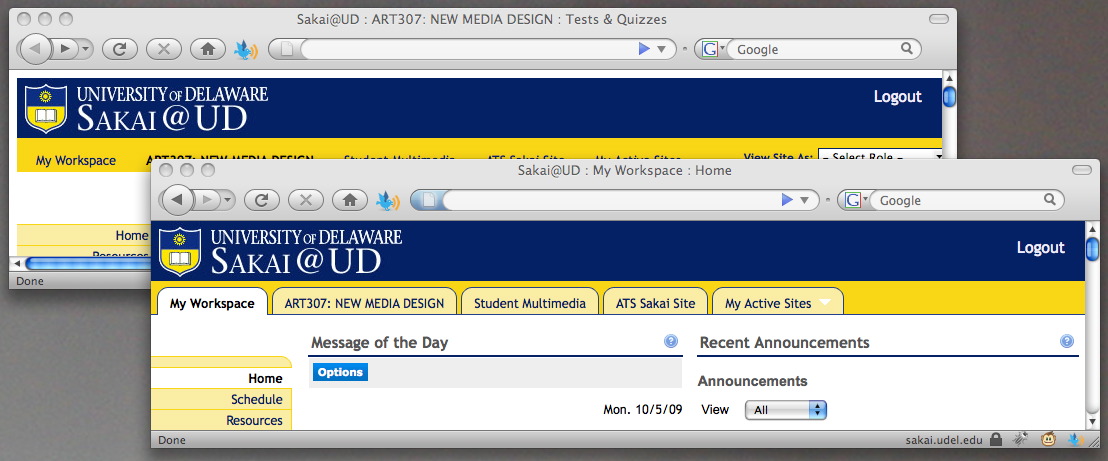Stop loading in the Tests & Quizzes window
Viewport: 1108px width, 461px height.
[164, 49]
